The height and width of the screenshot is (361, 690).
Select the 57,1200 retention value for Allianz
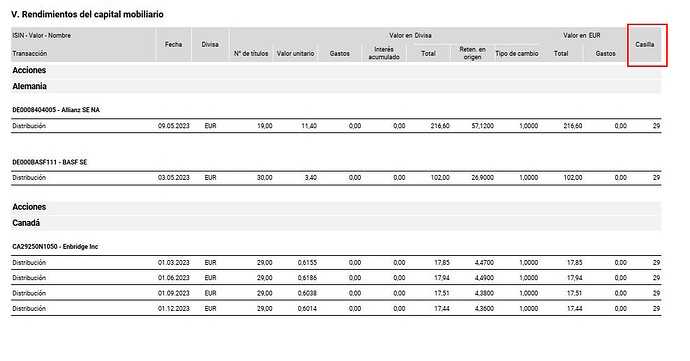(x=482, y=126)
